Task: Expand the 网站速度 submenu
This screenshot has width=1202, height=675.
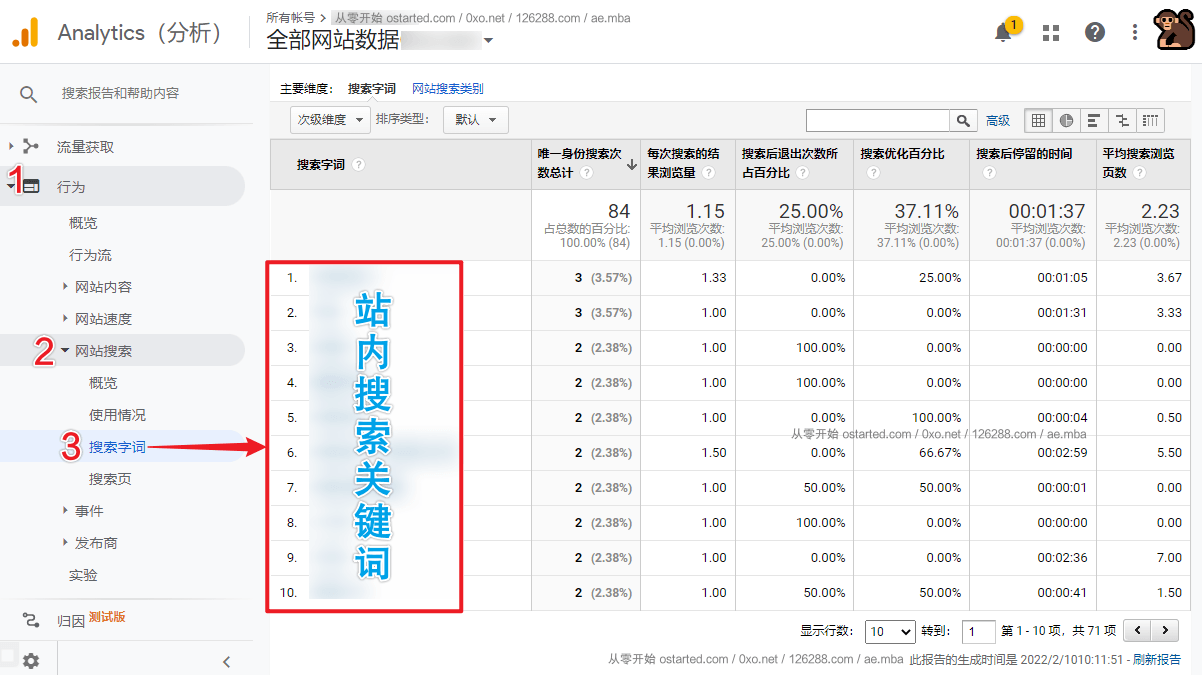Action: [x=66, y=319]
